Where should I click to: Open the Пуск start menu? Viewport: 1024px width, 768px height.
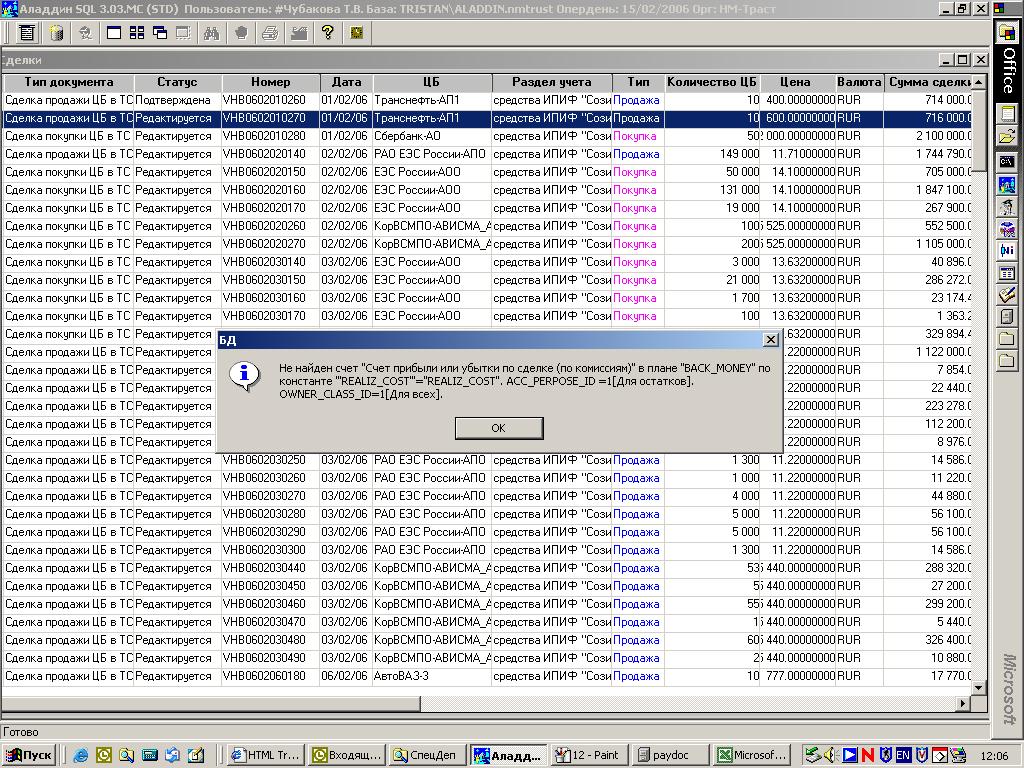(28, 755)
